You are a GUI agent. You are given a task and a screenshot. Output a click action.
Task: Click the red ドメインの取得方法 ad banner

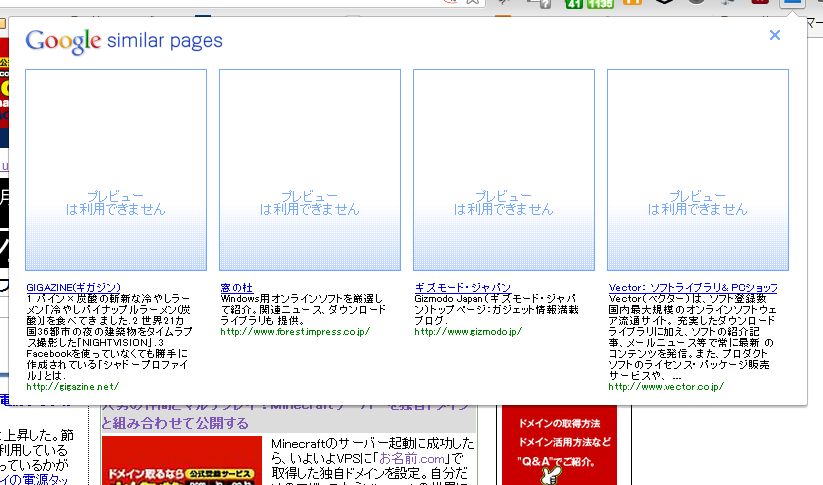[560, 445]
